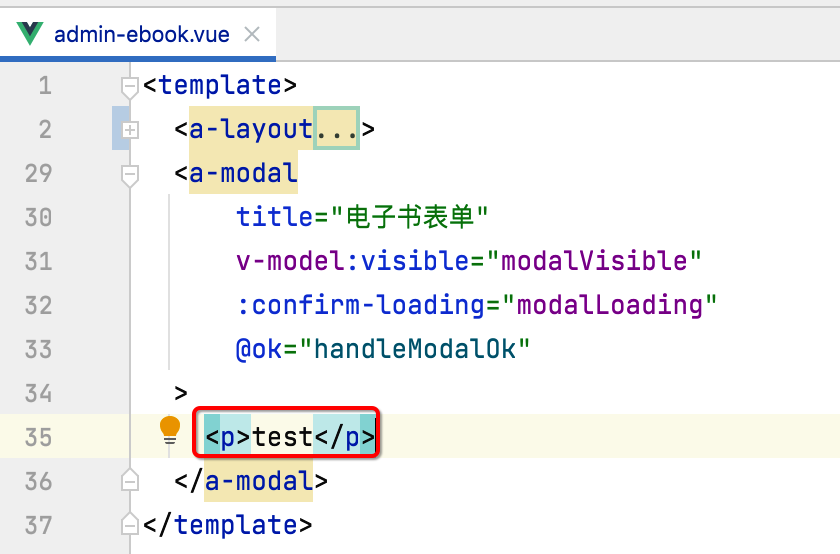Click line number 37 in gutter
Screen dimensions: 840x554
point(39,525)
